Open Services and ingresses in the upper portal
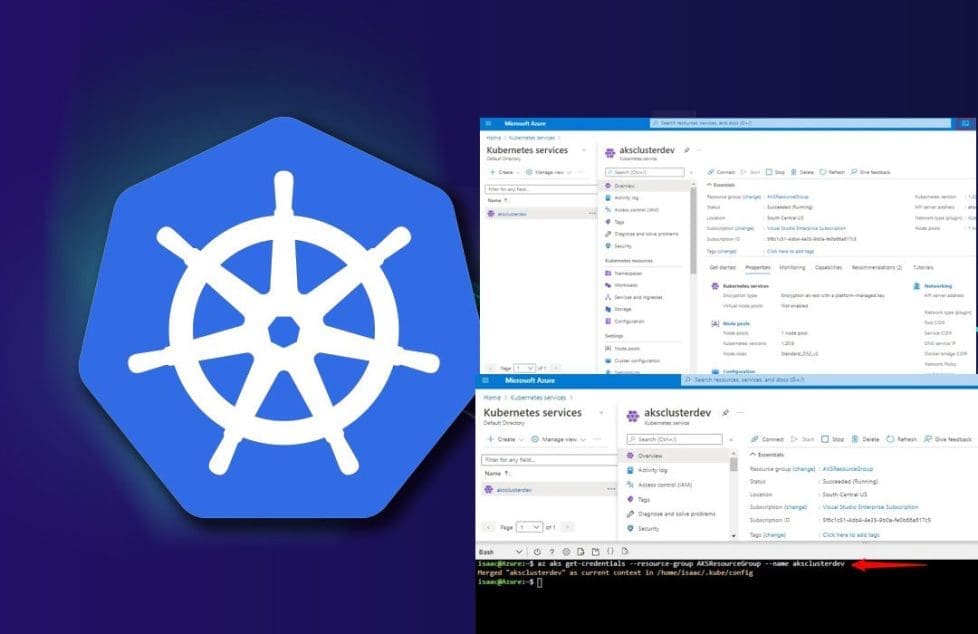The image size is (978, 634). [x=638, y=297]
